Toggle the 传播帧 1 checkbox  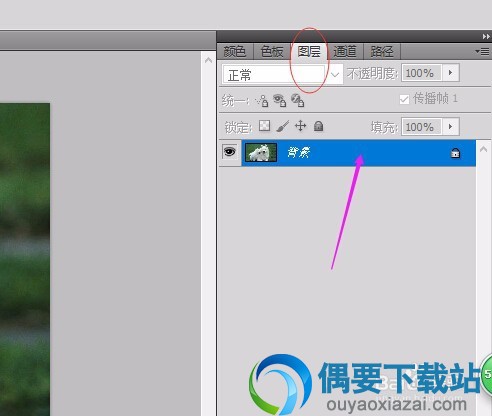404,99
